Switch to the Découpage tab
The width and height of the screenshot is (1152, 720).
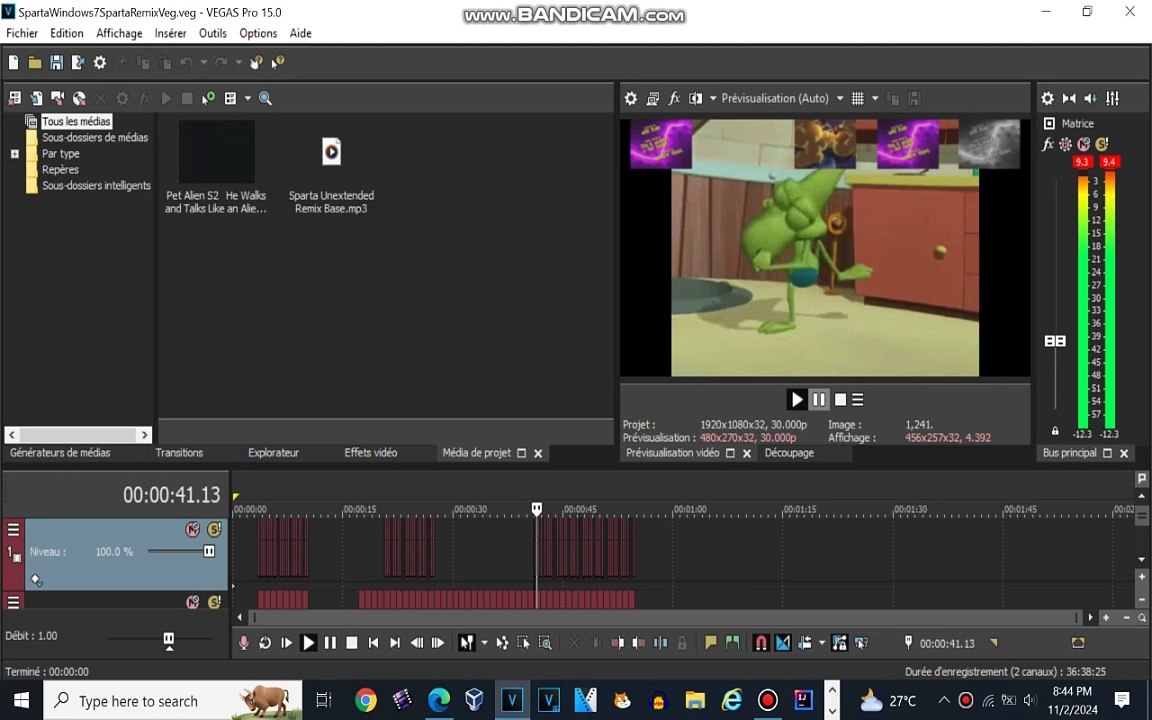tap(789, 453)
